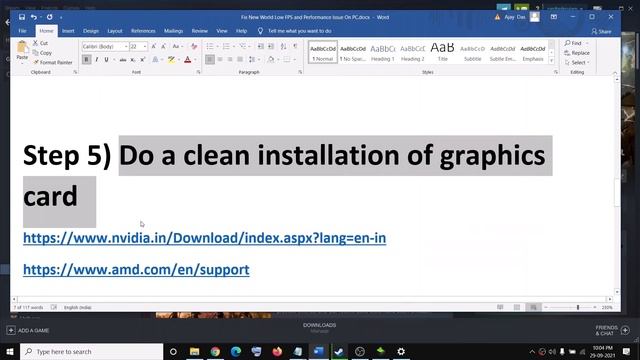This screenshot has width=640, height=360.
Task: Click the Share button
Action: click(601, 31)
